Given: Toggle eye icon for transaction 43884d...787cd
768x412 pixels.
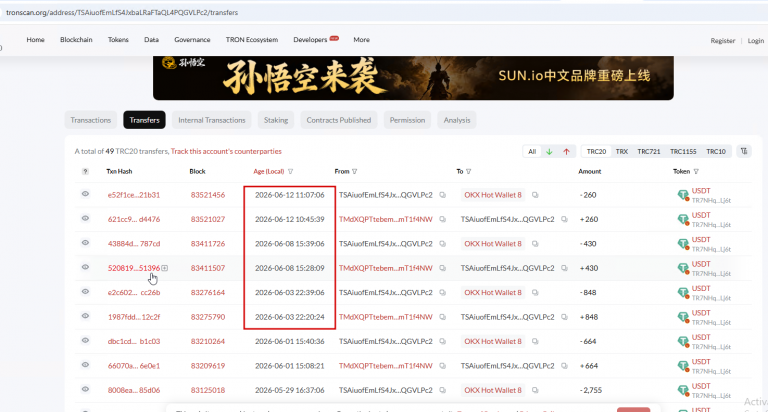Looking at the screenshot, I should tap(85, 242).
